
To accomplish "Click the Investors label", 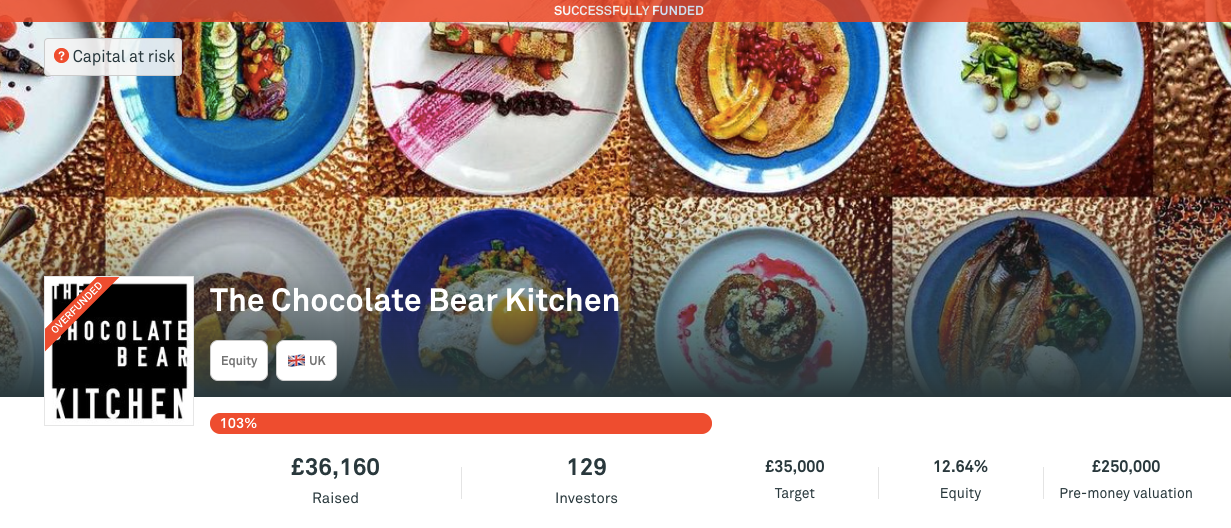I will (x=586, y=498).
